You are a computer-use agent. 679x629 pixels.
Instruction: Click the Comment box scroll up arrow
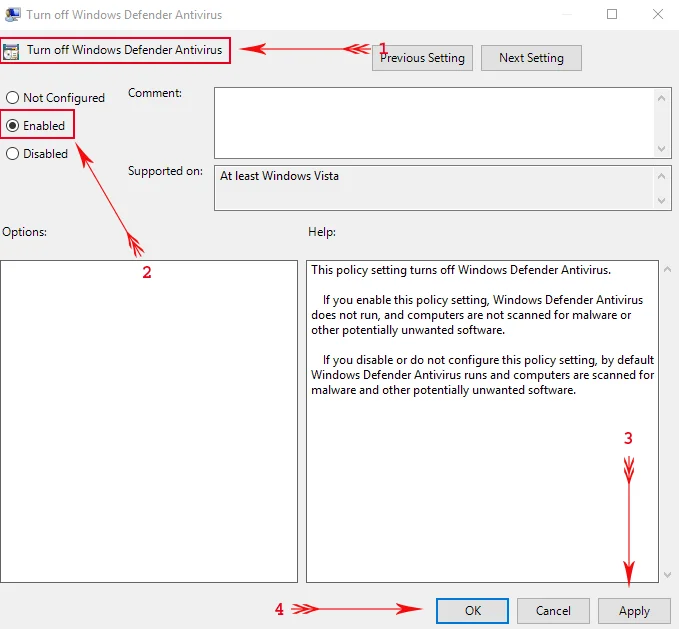pos(661,98)
